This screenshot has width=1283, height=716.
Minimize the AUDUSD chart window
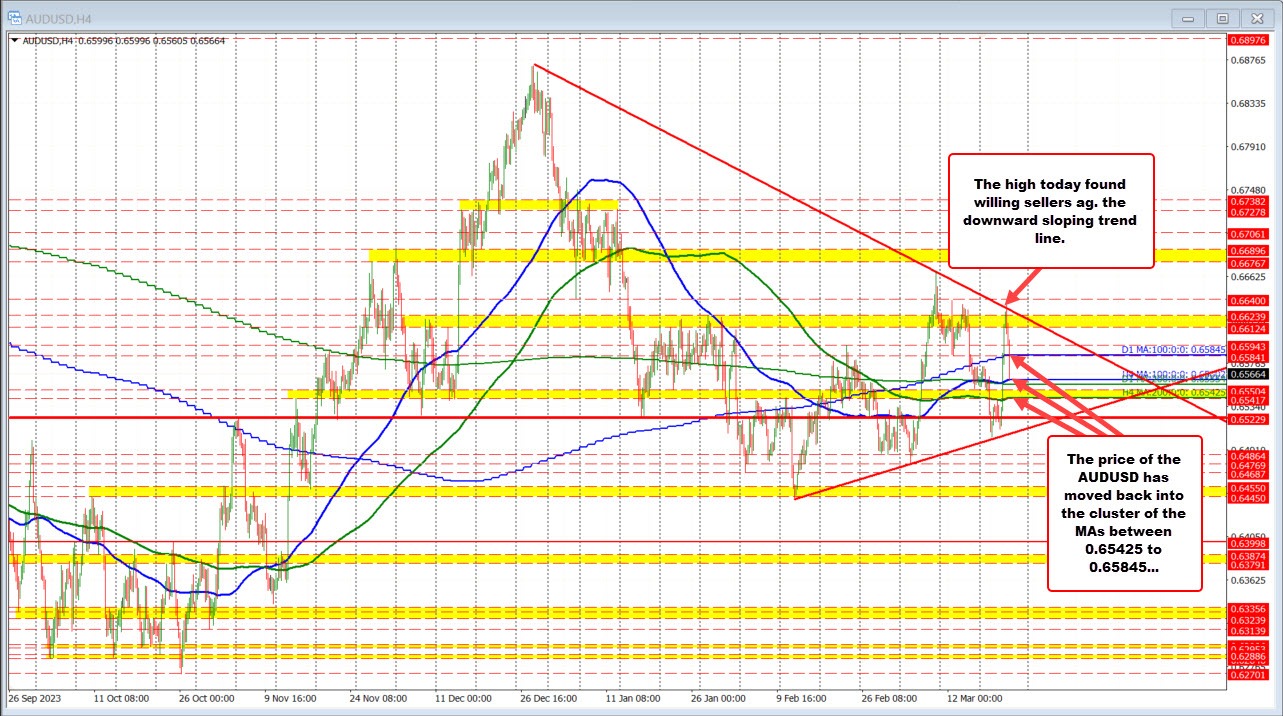click(x=1186, y=17)
